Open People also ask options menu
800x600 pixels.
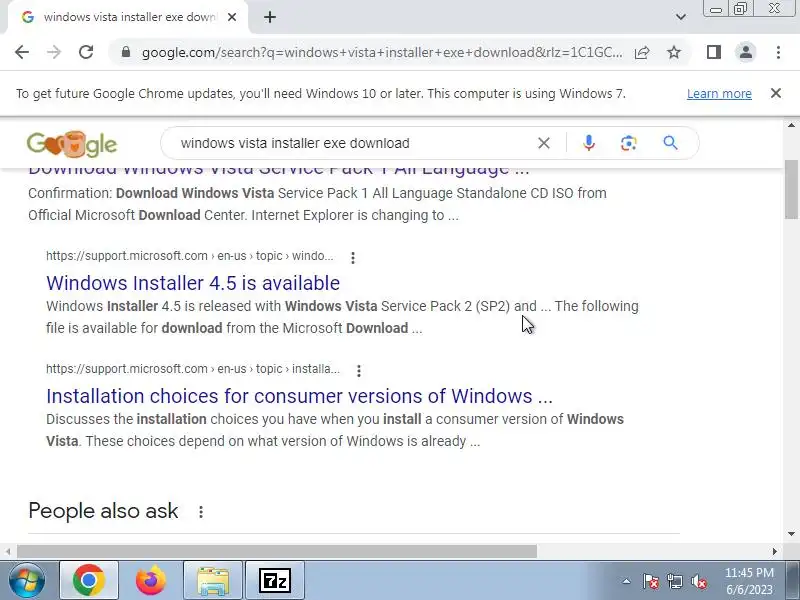(x=201, y=512)
